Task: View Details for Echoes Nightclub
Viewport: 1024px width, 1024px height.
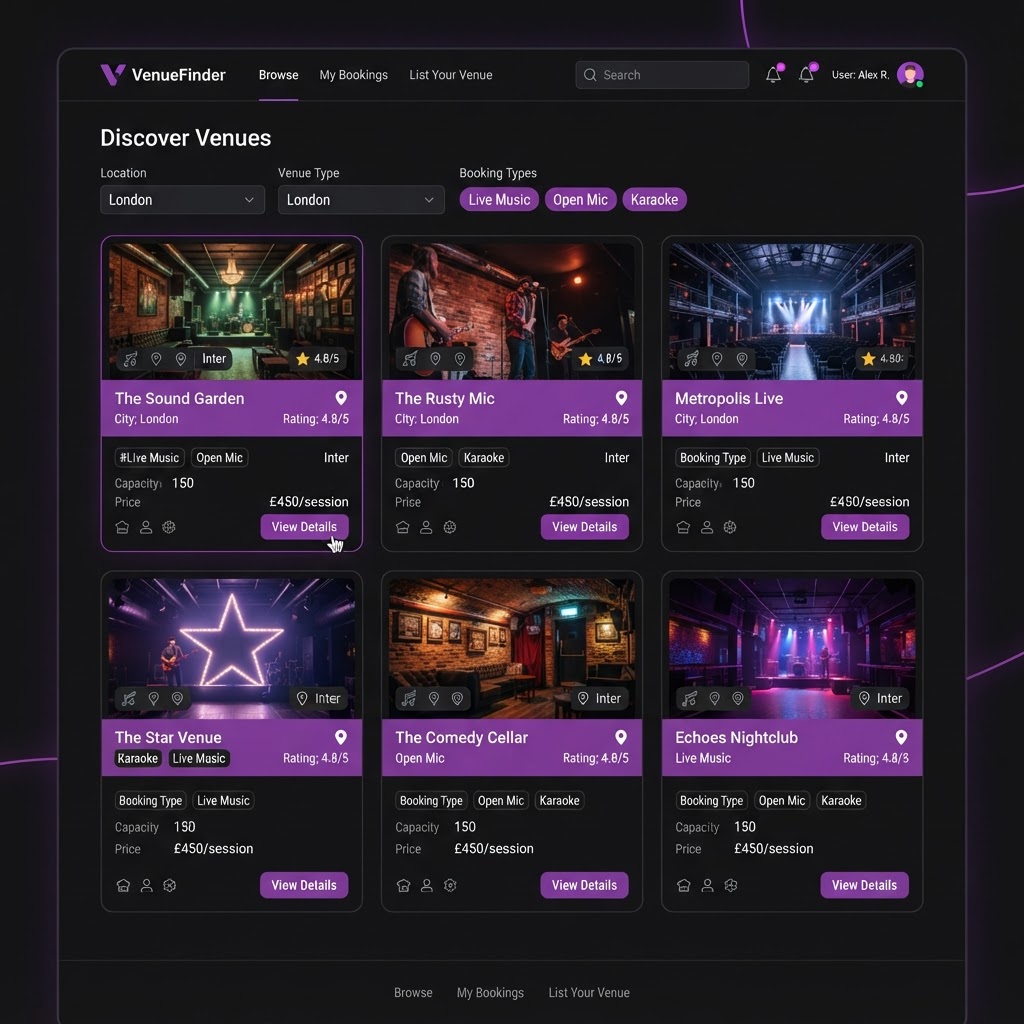Action: point(864,886)
